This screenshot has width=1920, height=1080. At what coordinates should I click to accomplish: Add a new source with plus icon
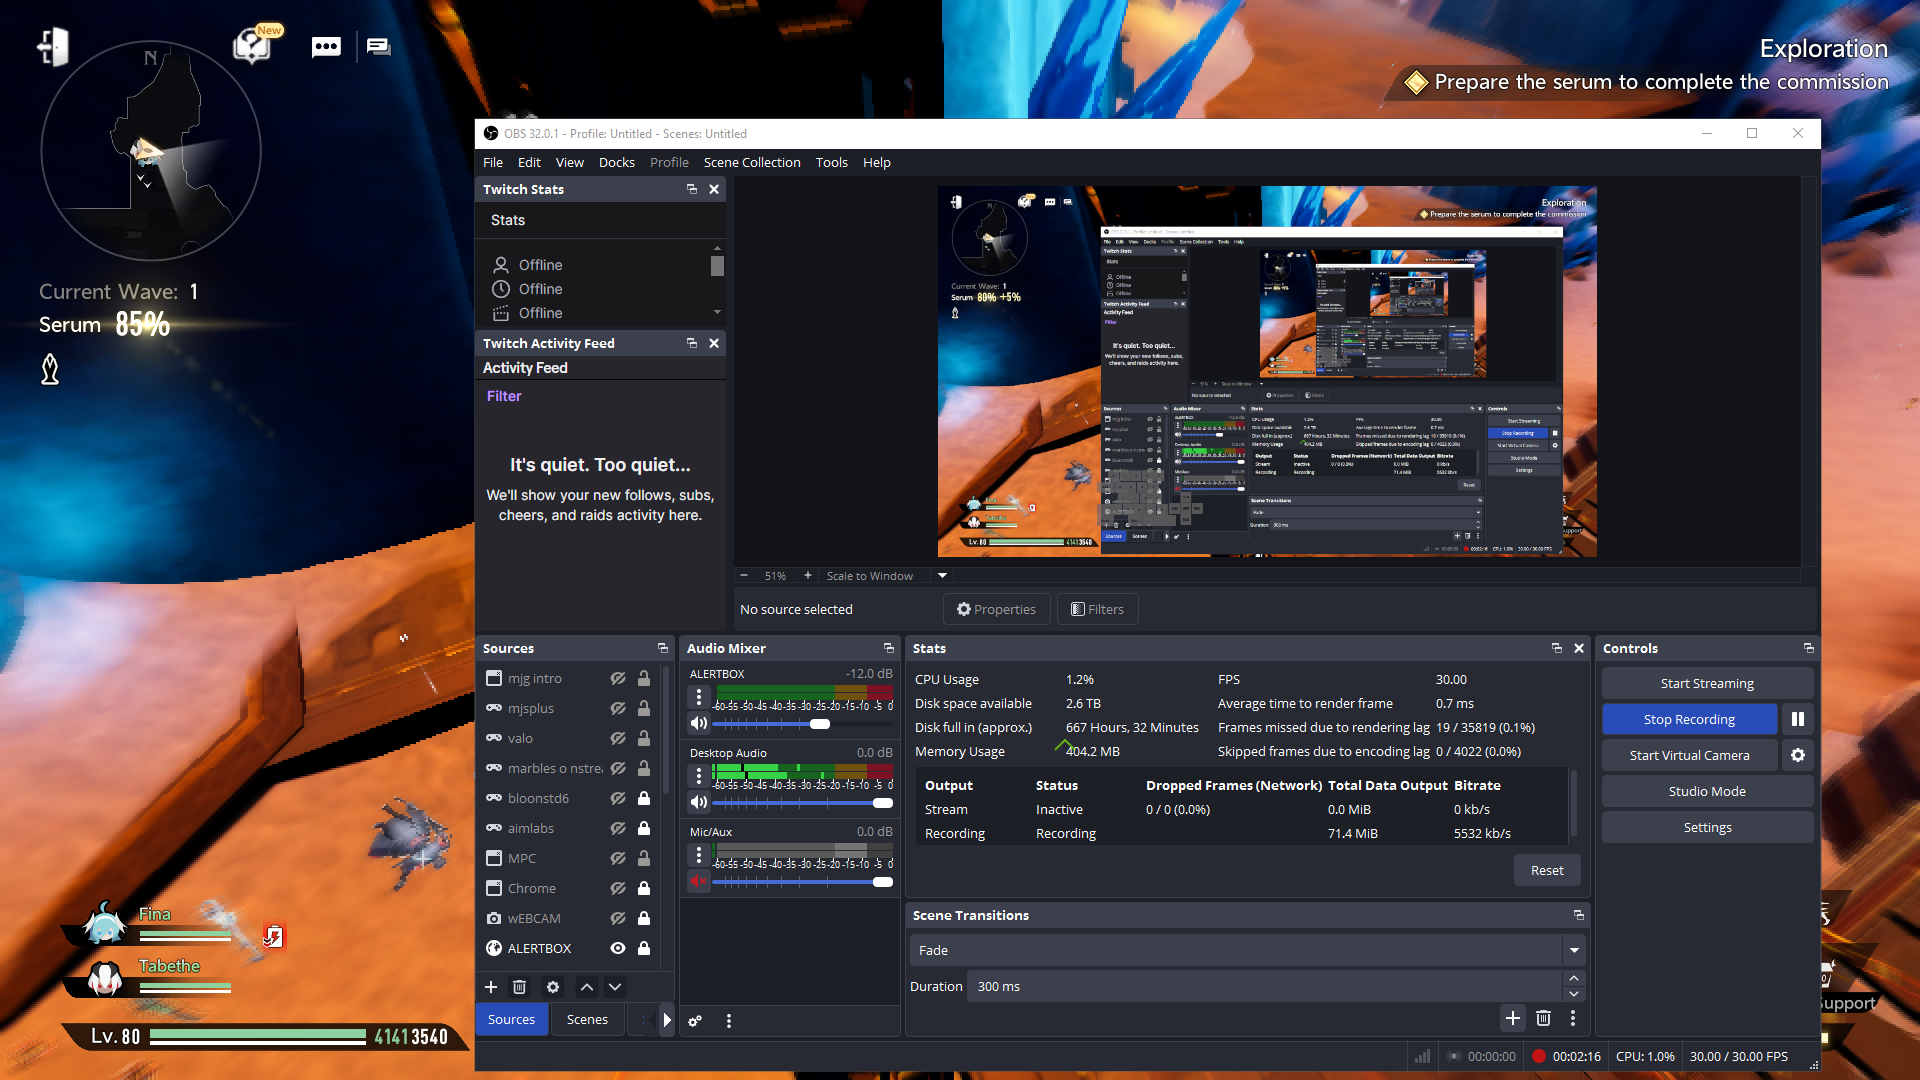tap(491, 987)
